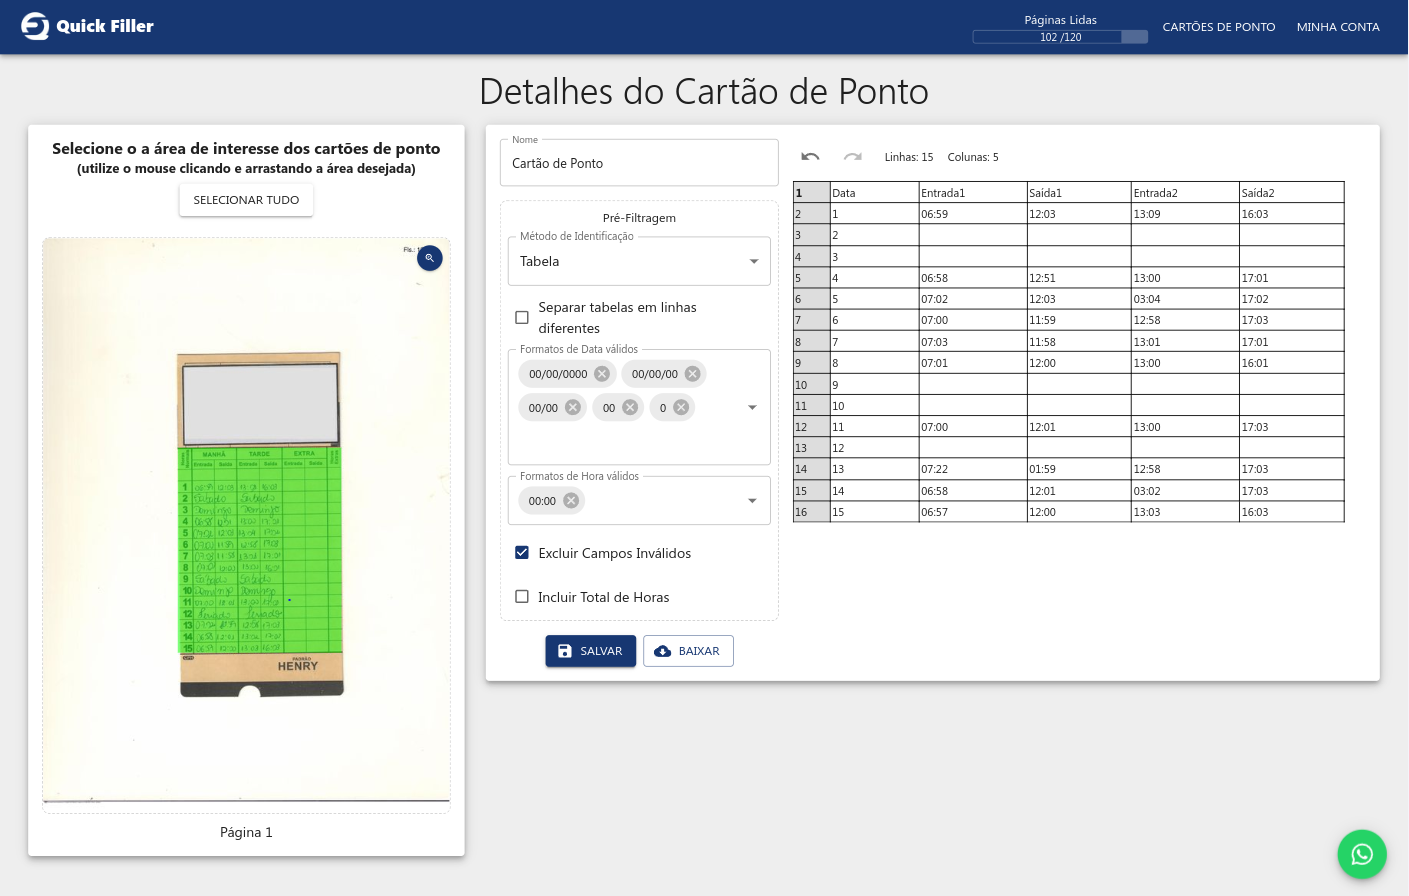Click the Páginas Lidas progress bar
This screenshot has width=1409, height=896.
tap(1060, 36)
